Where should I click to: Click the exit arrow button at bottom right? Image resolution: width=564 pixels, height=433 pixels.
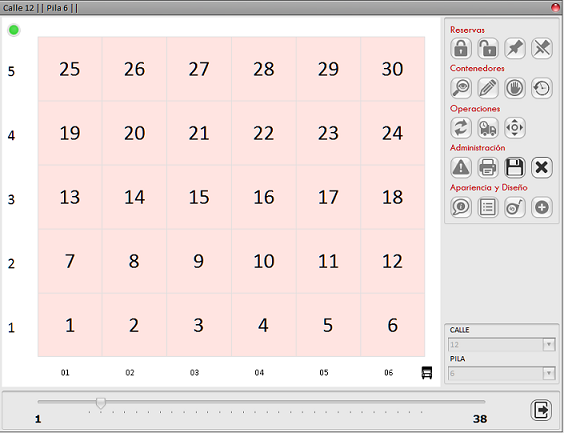[541, 410]
